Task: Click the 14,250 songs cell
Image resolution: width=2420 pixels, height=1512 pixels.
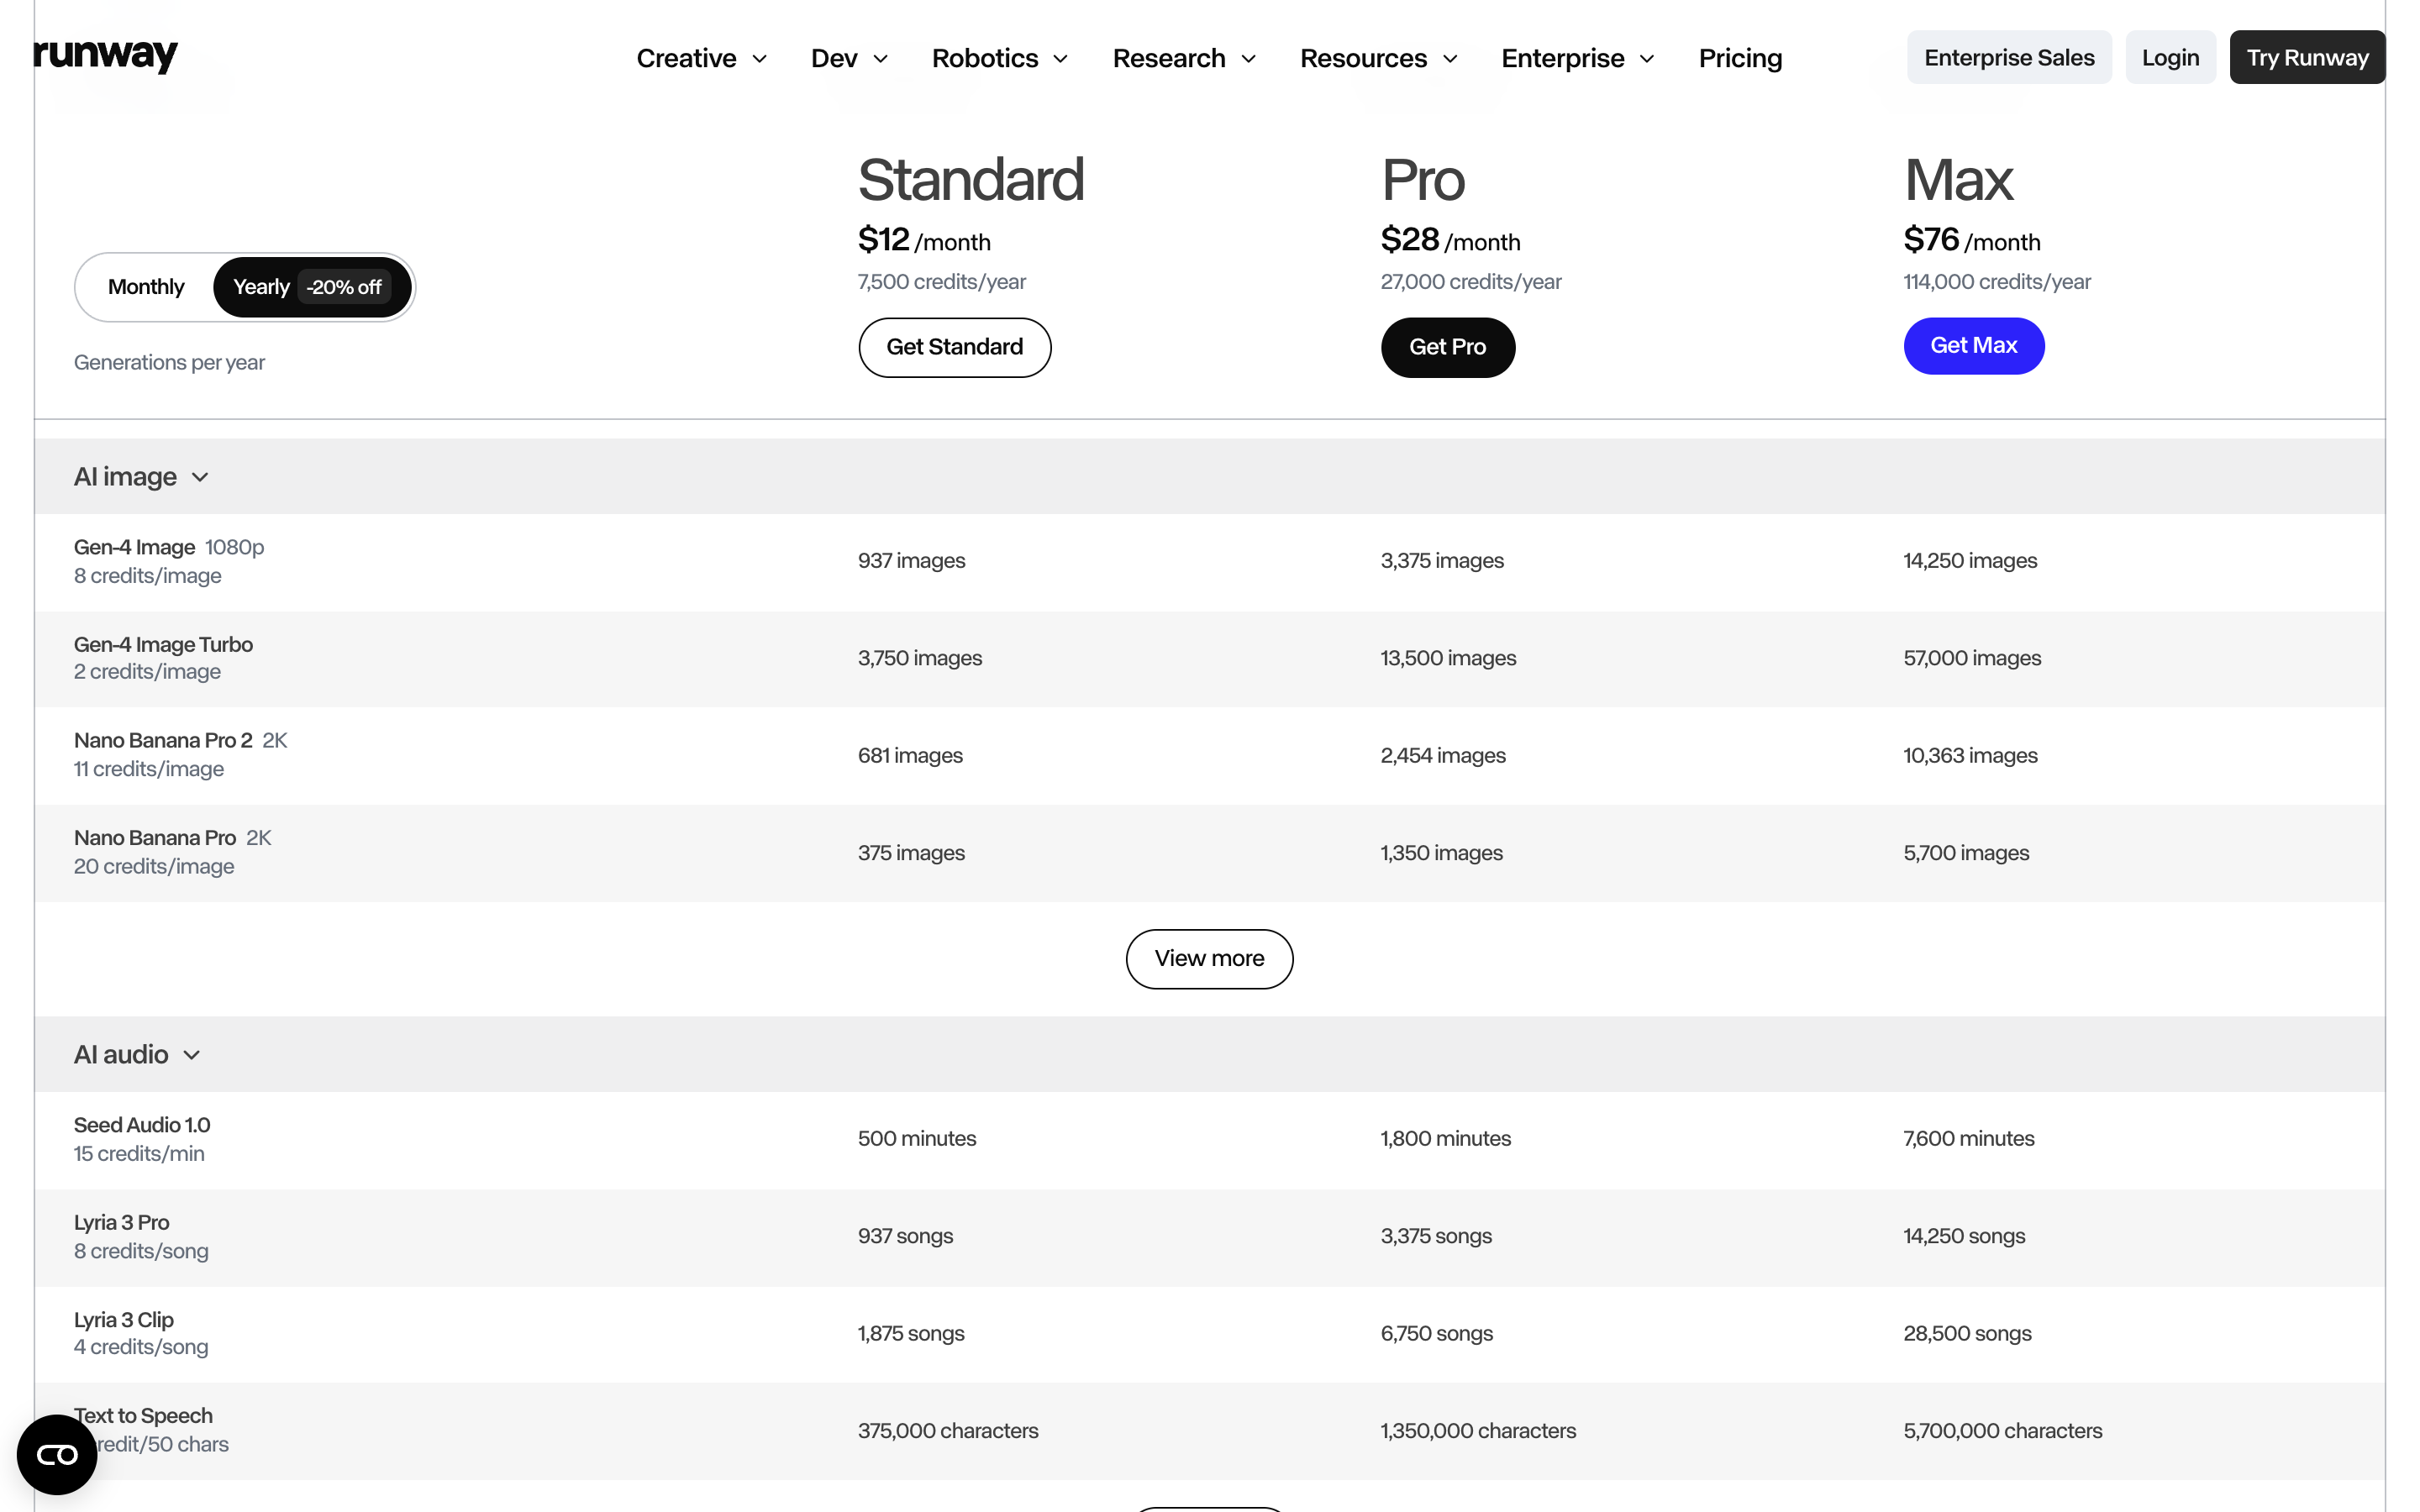Action: (x=1964, y=1236)
